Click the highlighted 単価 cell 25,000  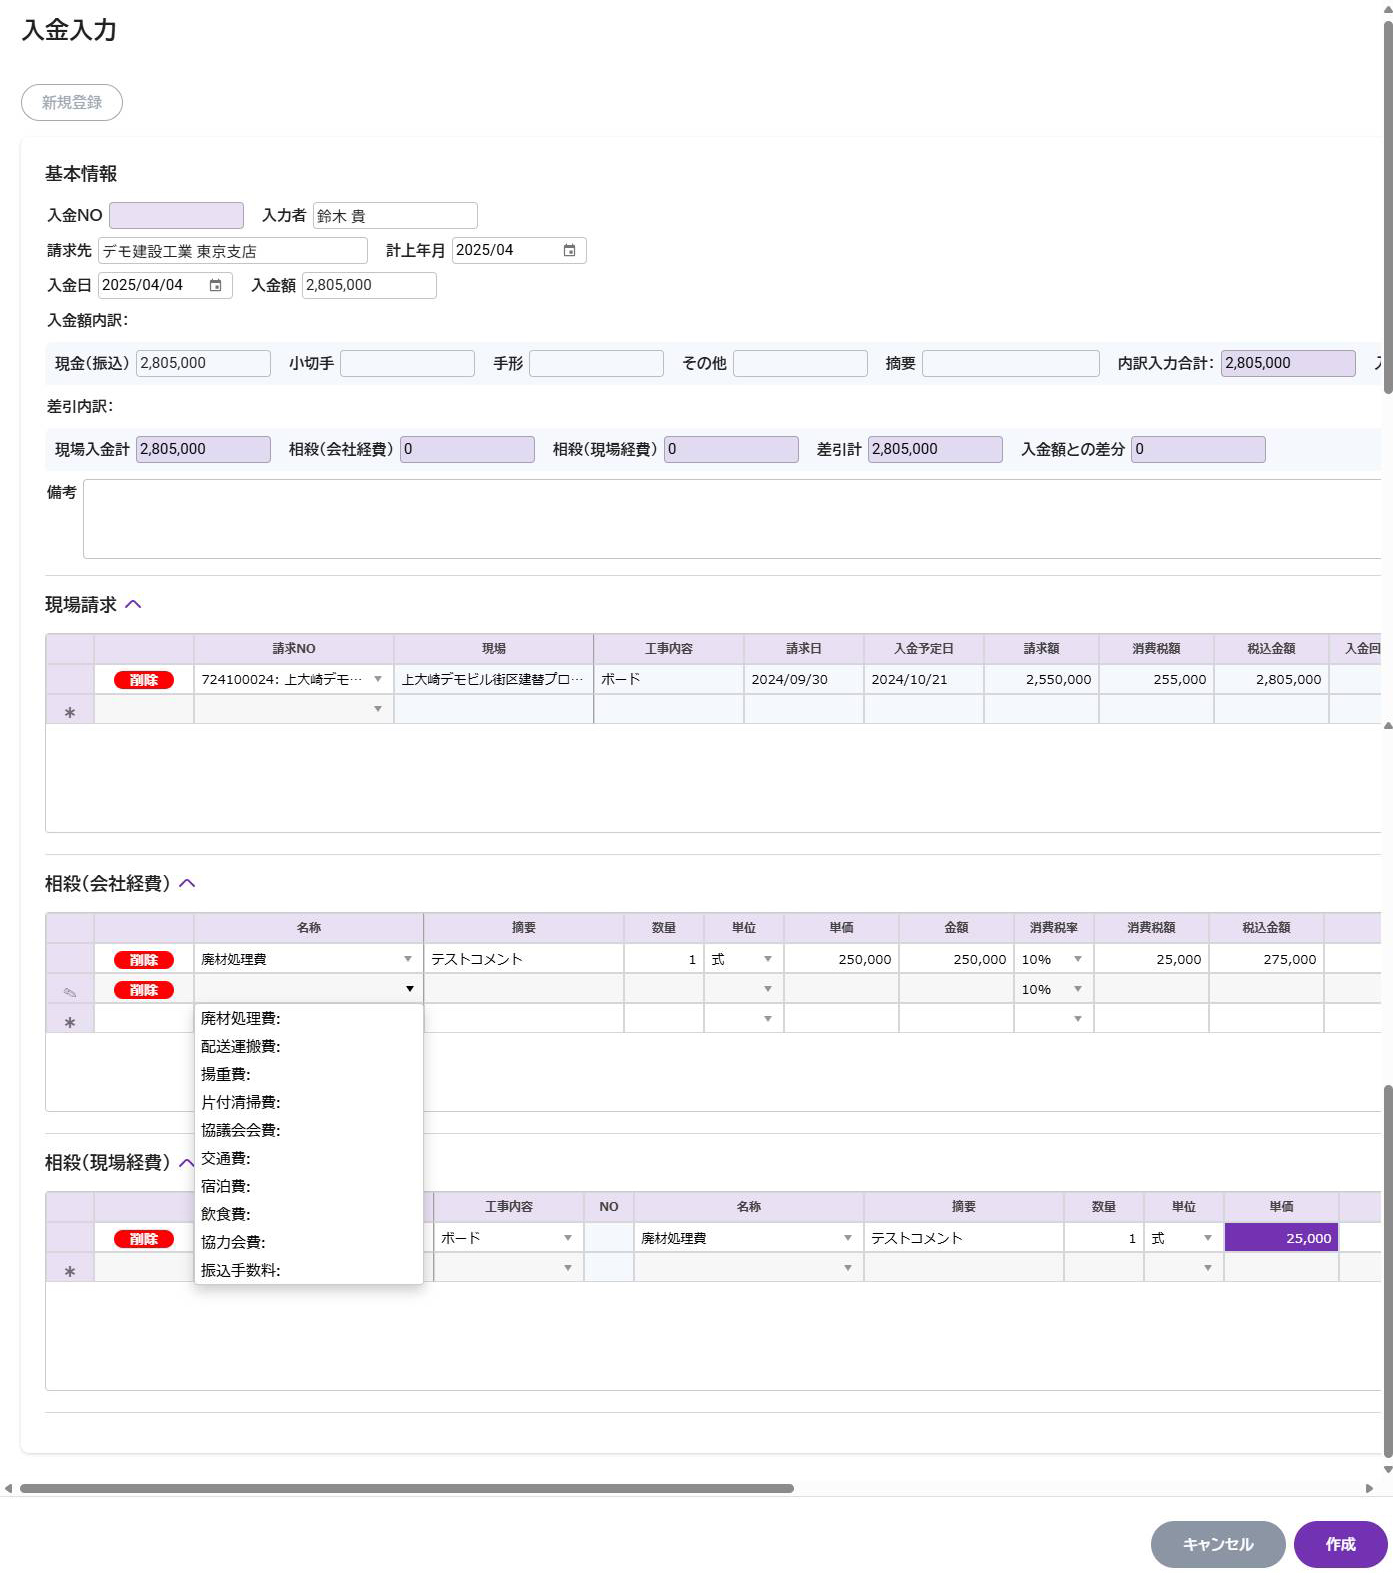coord(1281,1238)
